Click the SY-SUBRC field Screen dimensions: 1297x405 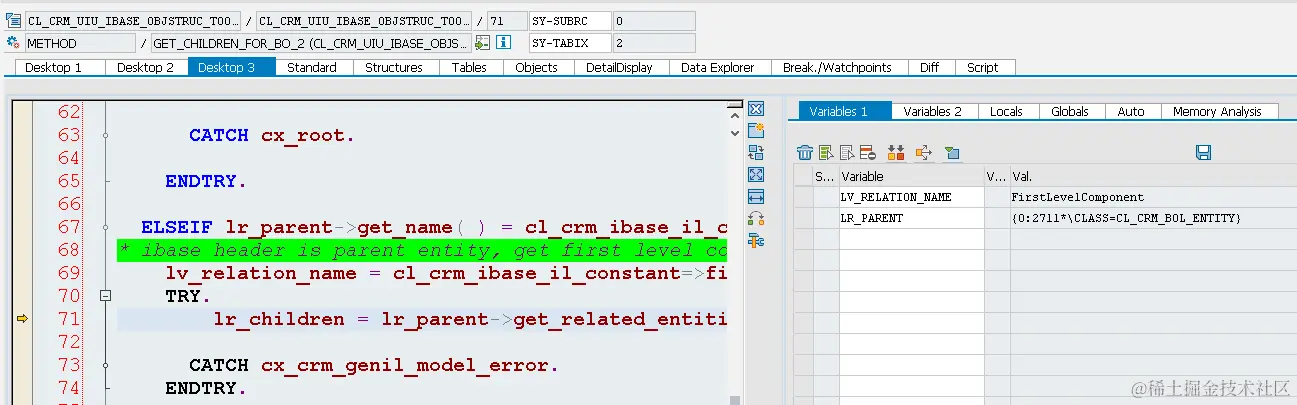click(x=569, y=20)
